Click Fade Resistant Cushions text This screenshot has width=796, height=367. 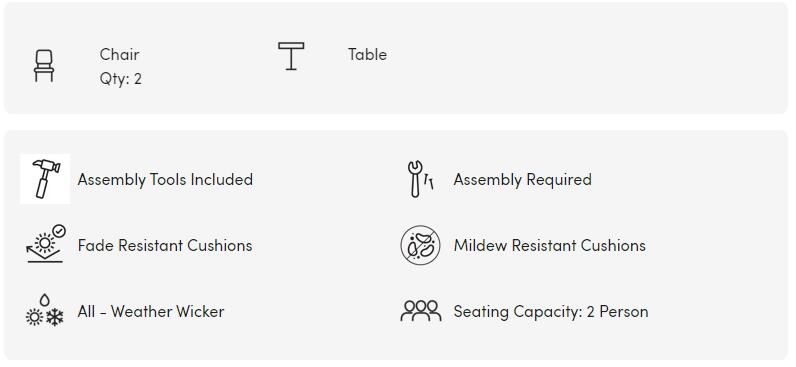[x=165, y=246]
